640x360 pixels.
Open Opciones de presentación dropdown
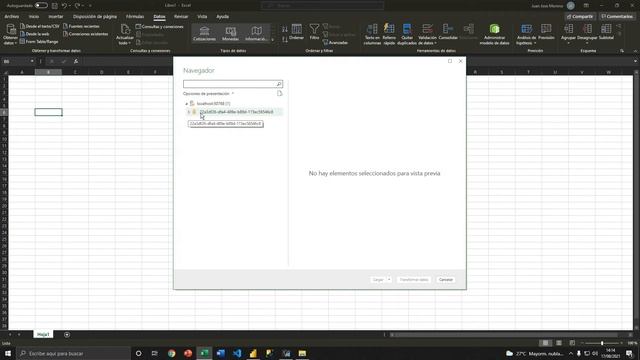pyautogui.click(x=208, y=93)
